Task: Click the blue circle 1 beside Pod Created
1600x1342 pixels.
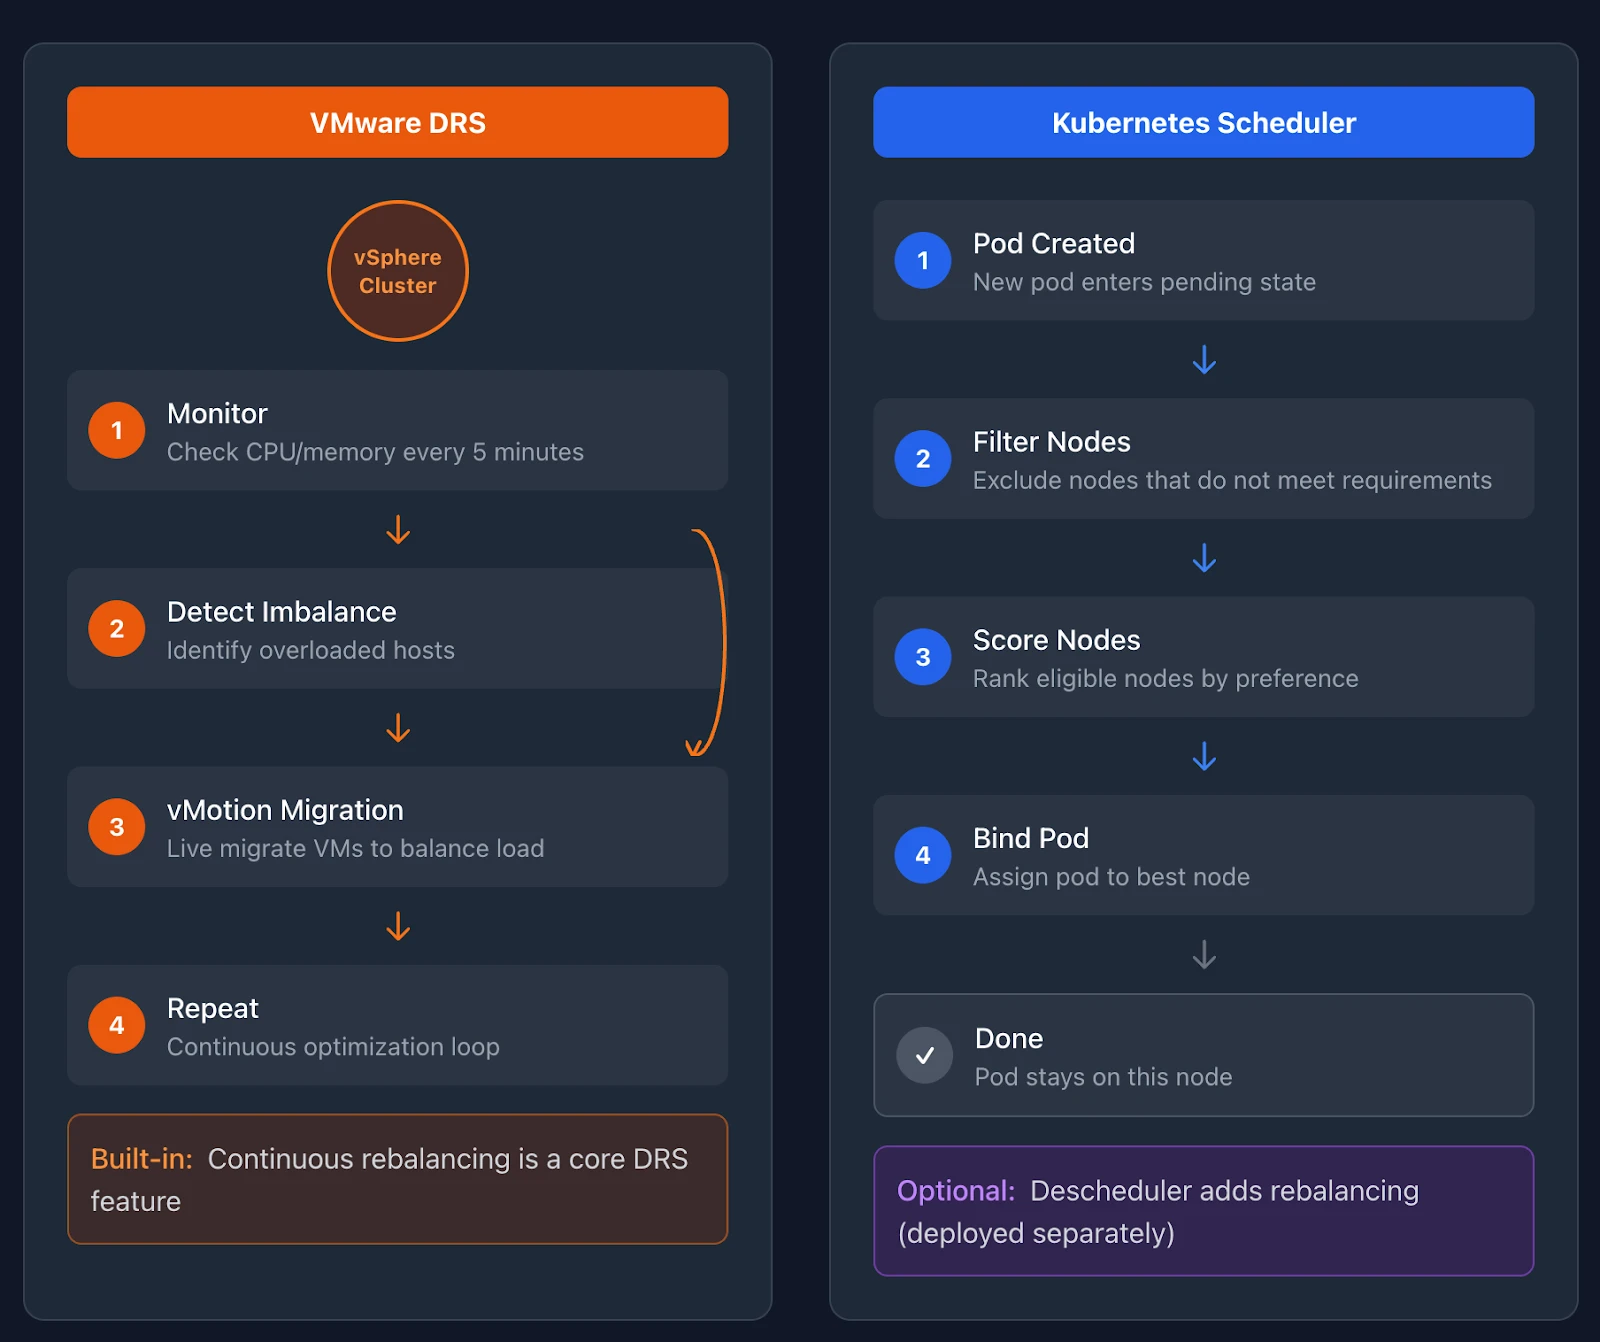Action: [x=922, y=260]
